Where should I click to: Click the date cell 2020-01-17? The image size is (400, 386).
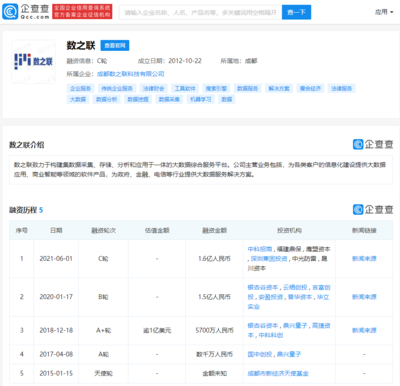click(56, 297)
